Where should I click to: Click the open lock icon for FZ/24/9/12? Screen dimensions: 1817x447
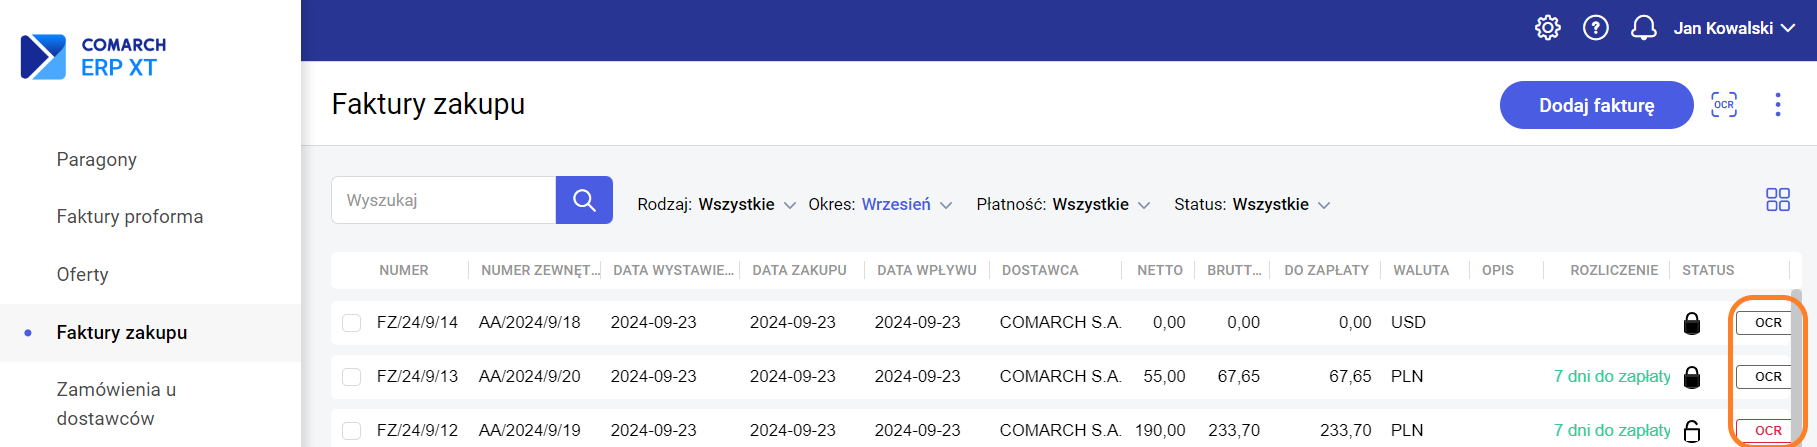1692,431
